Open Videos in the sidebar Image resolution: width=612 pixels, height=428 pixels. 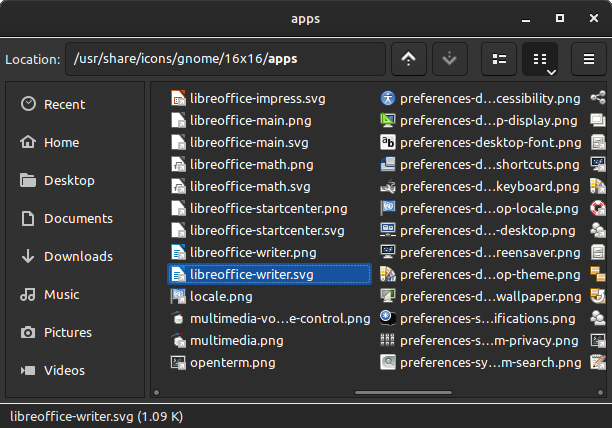[75, 370]
